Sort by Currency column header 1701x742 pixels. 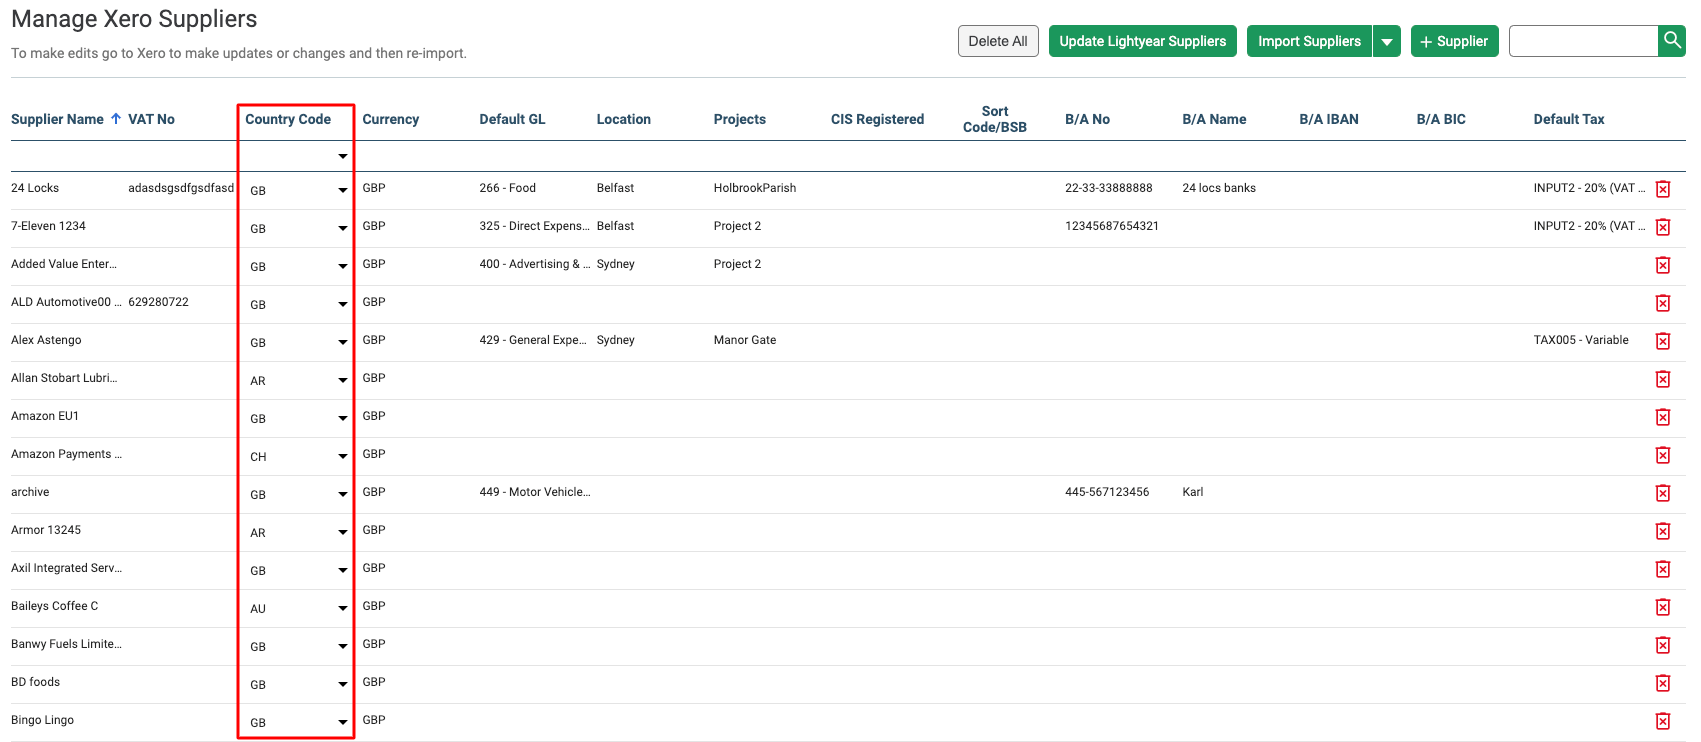[390, 119]
